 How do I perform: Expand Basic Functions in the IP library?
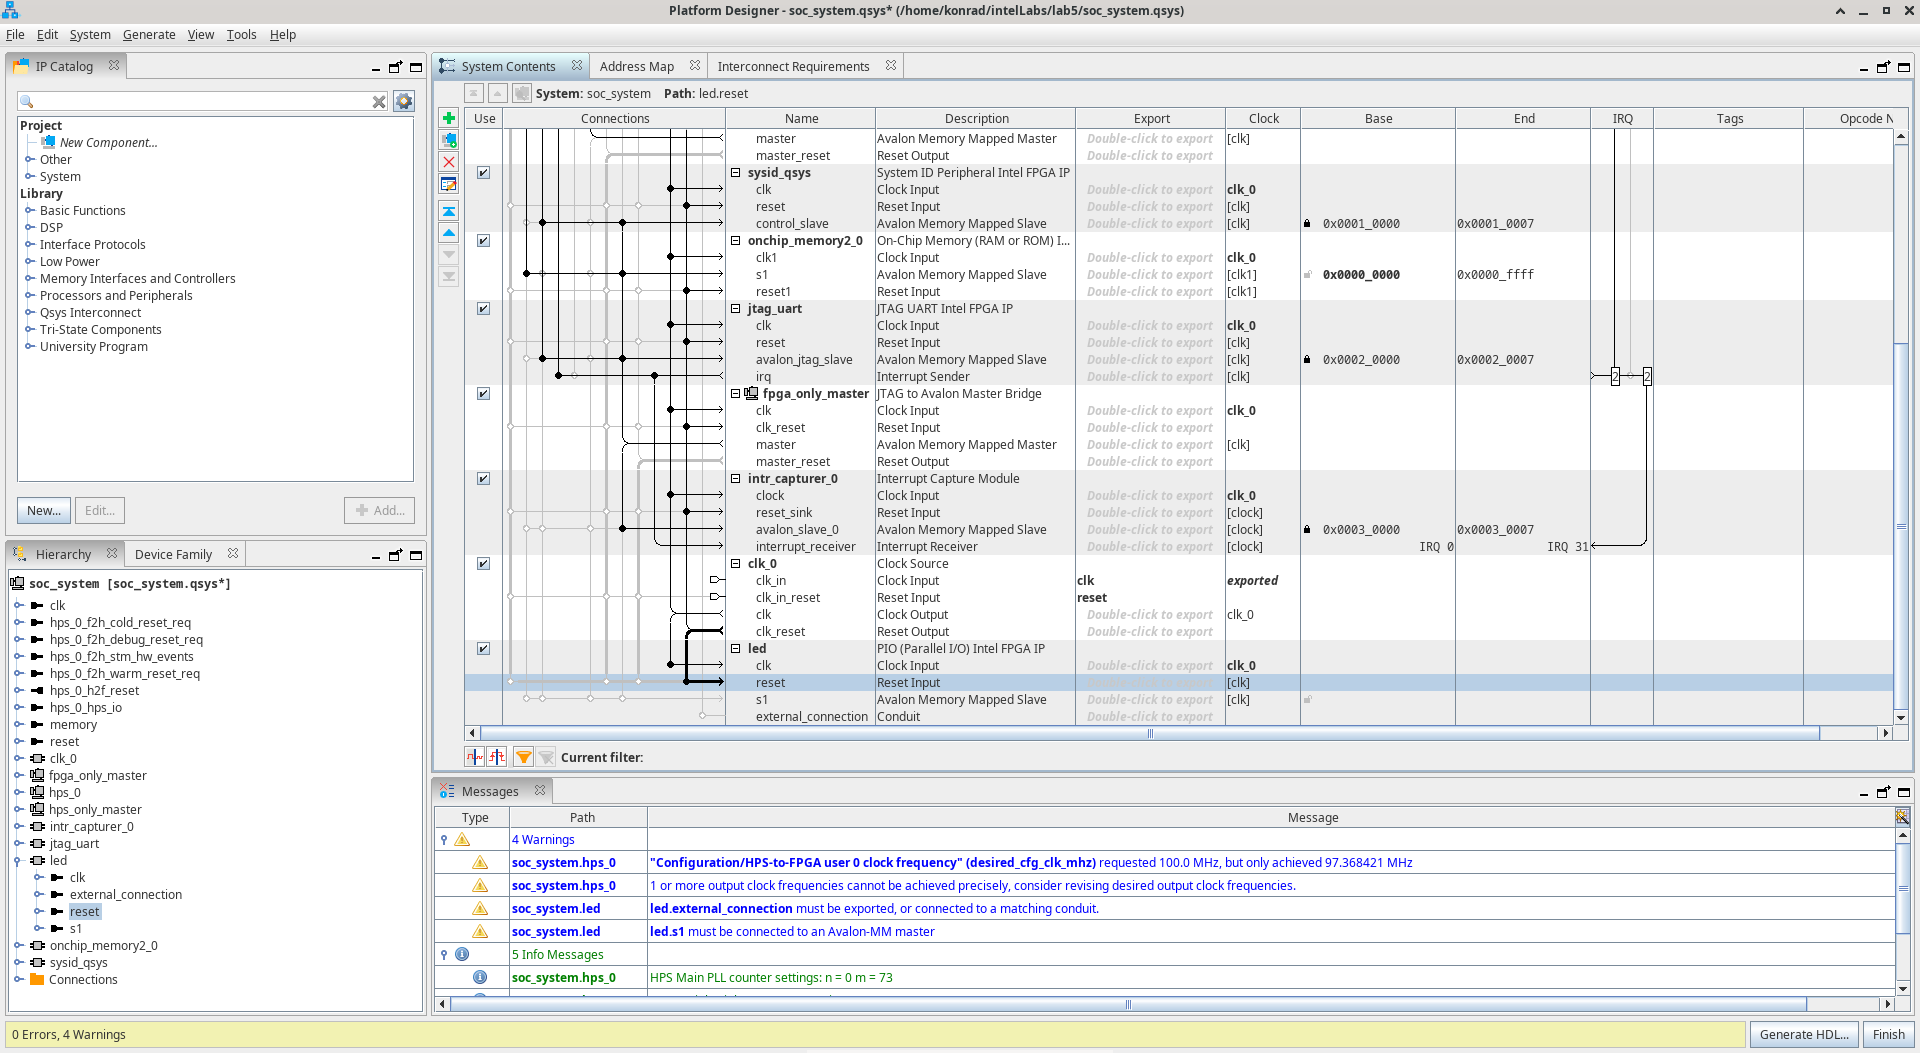click(30, 211)
